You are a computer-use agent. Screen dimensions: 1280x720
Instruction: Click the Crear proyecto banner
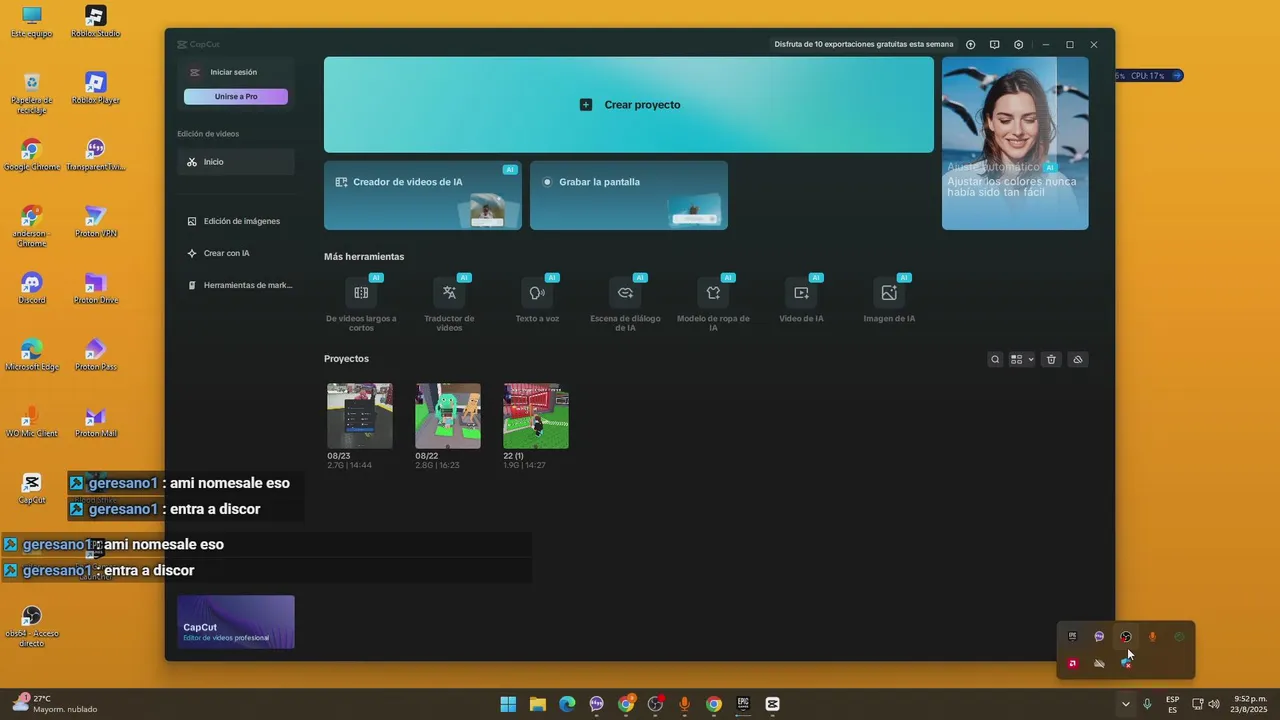pos(629,105)
